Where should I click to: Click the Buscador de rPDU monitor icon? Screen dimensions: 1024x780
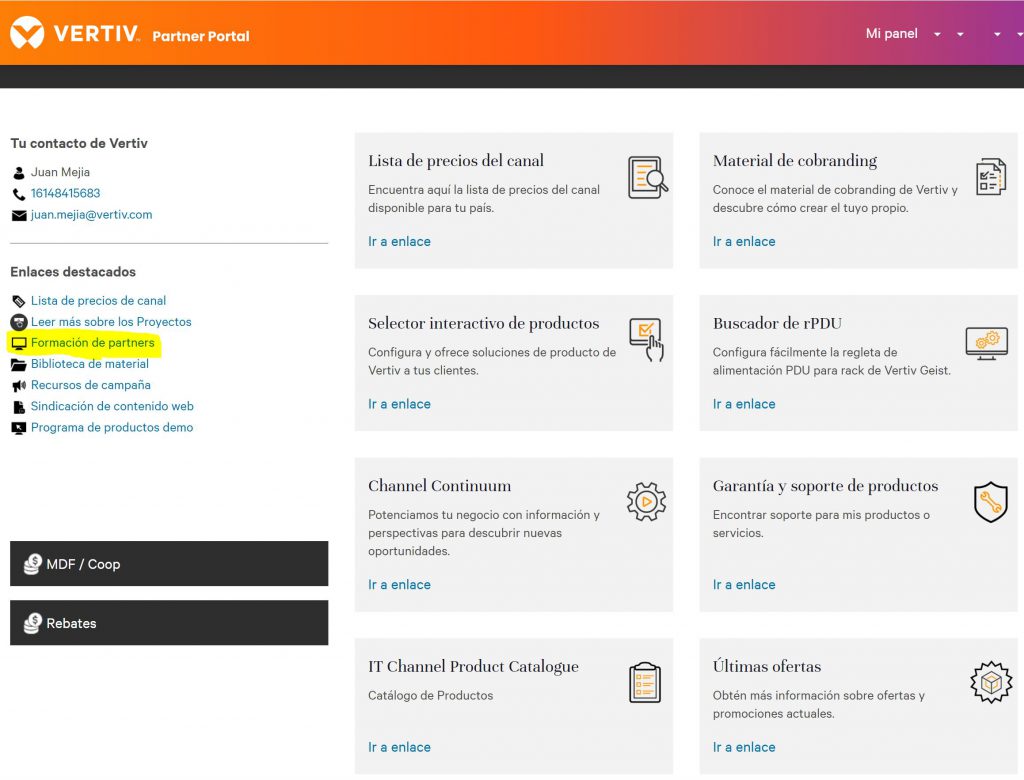point(986,342)
